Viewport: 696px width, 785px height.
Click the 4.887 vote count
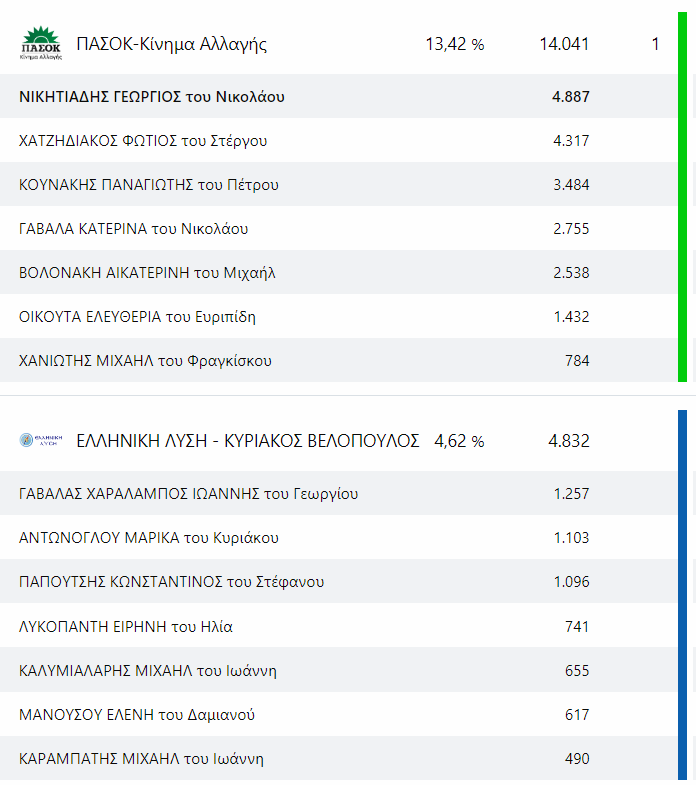571,97
